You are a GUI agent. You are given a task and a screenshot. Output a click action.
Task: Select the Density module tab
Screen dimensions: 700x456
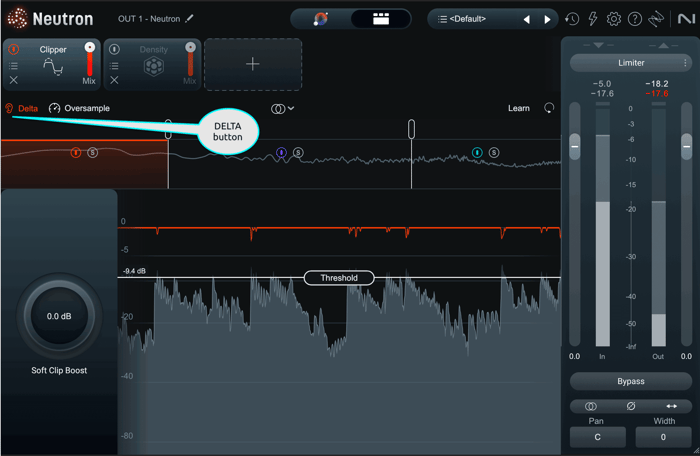pyautogui.click(x=154, y=64)
